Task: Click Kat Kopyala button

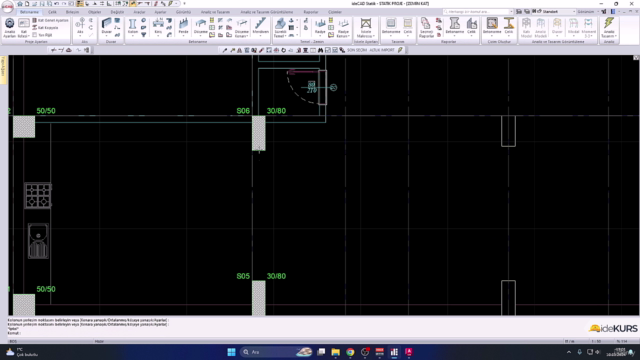Action: pos(45,28)
